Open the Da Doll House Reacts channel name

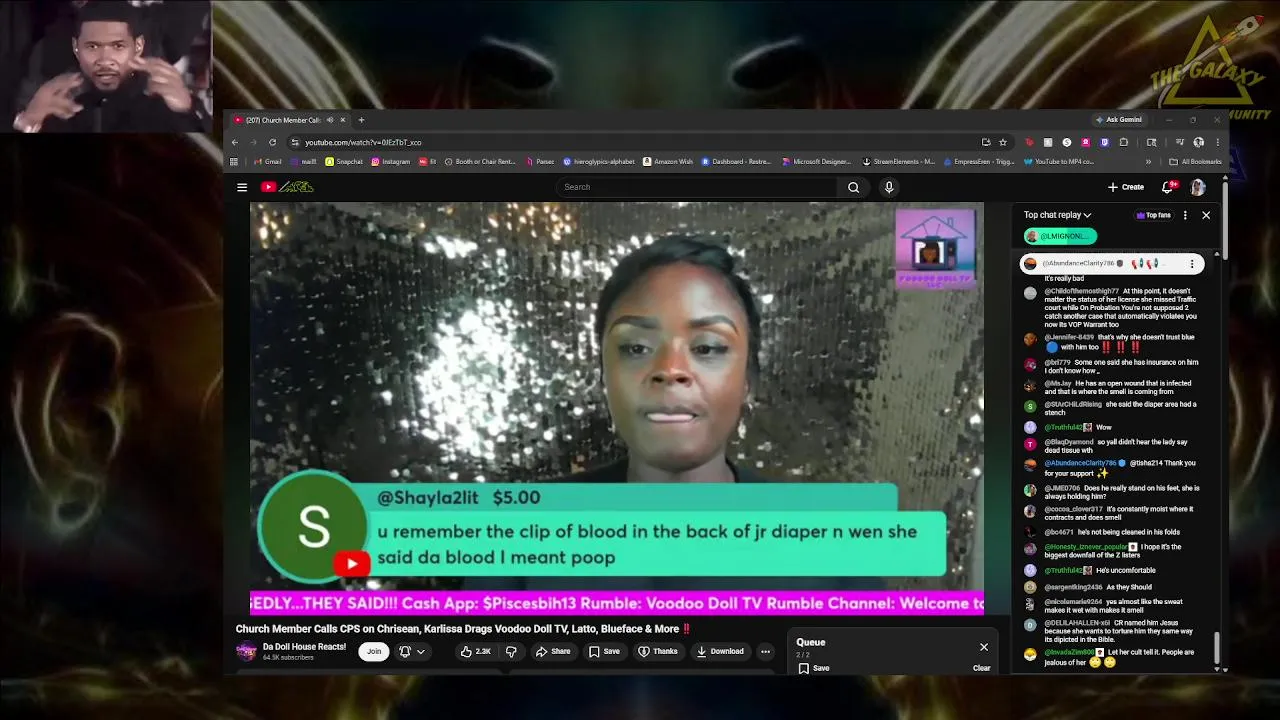pos(304,647)
